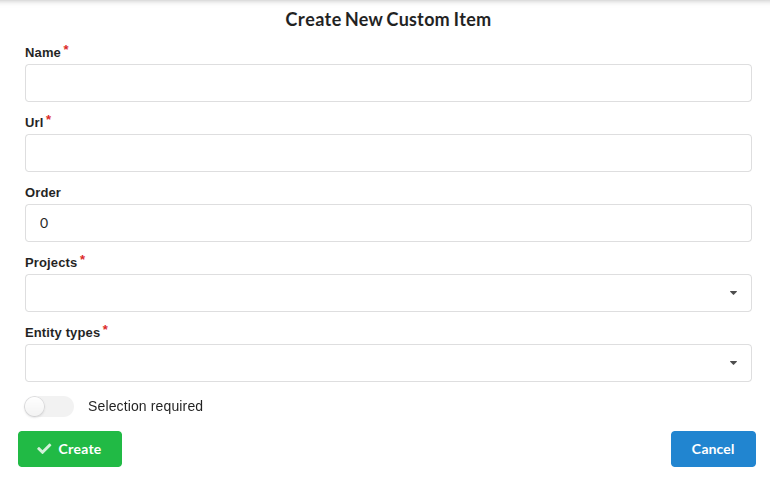Focus the Name text field

point(388,83)
